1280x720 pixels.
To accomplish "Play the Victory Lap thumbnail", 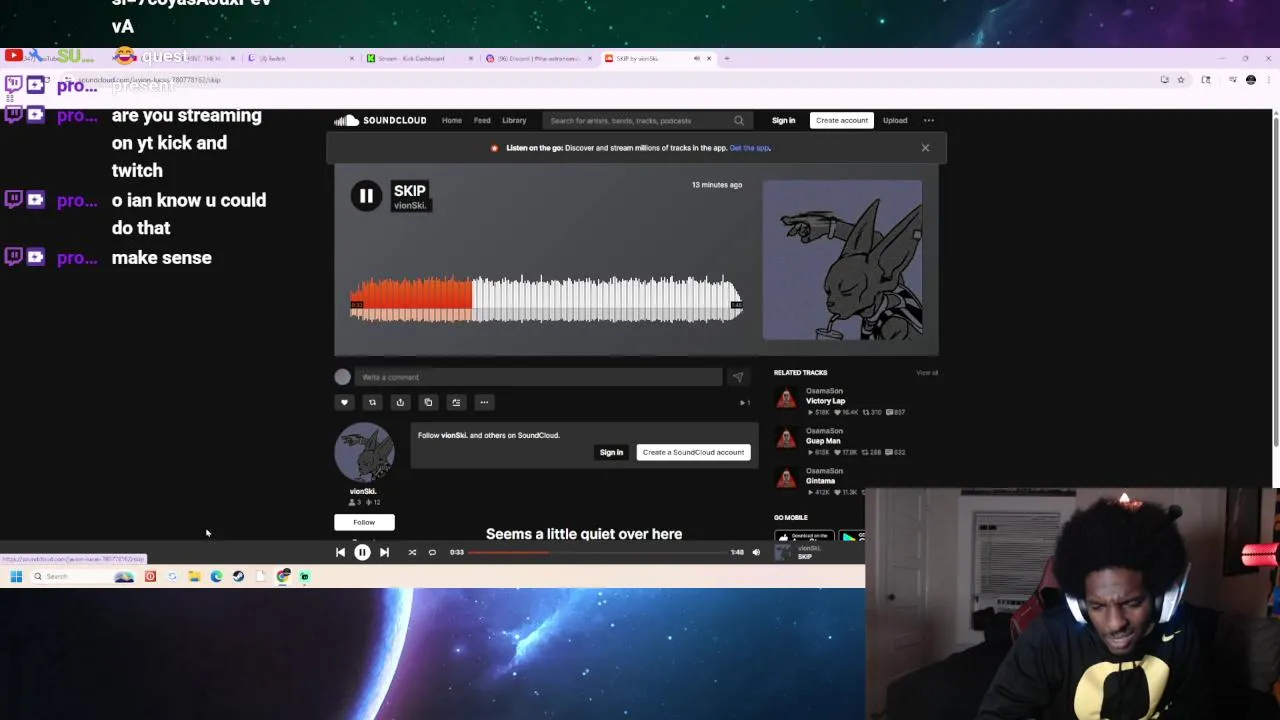I will (x=787, y=399).
